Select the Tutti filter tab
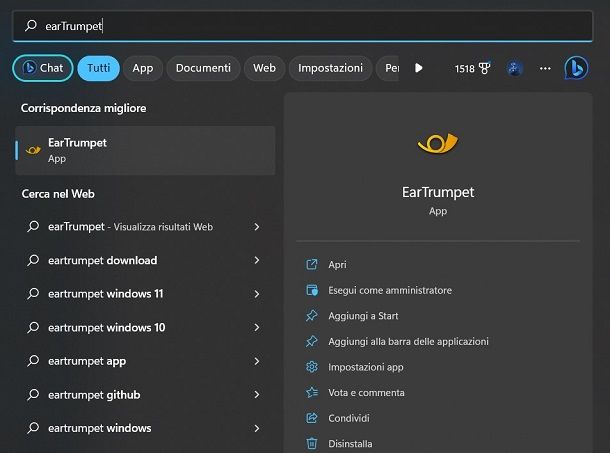The image size is (610, 453). 98,68
